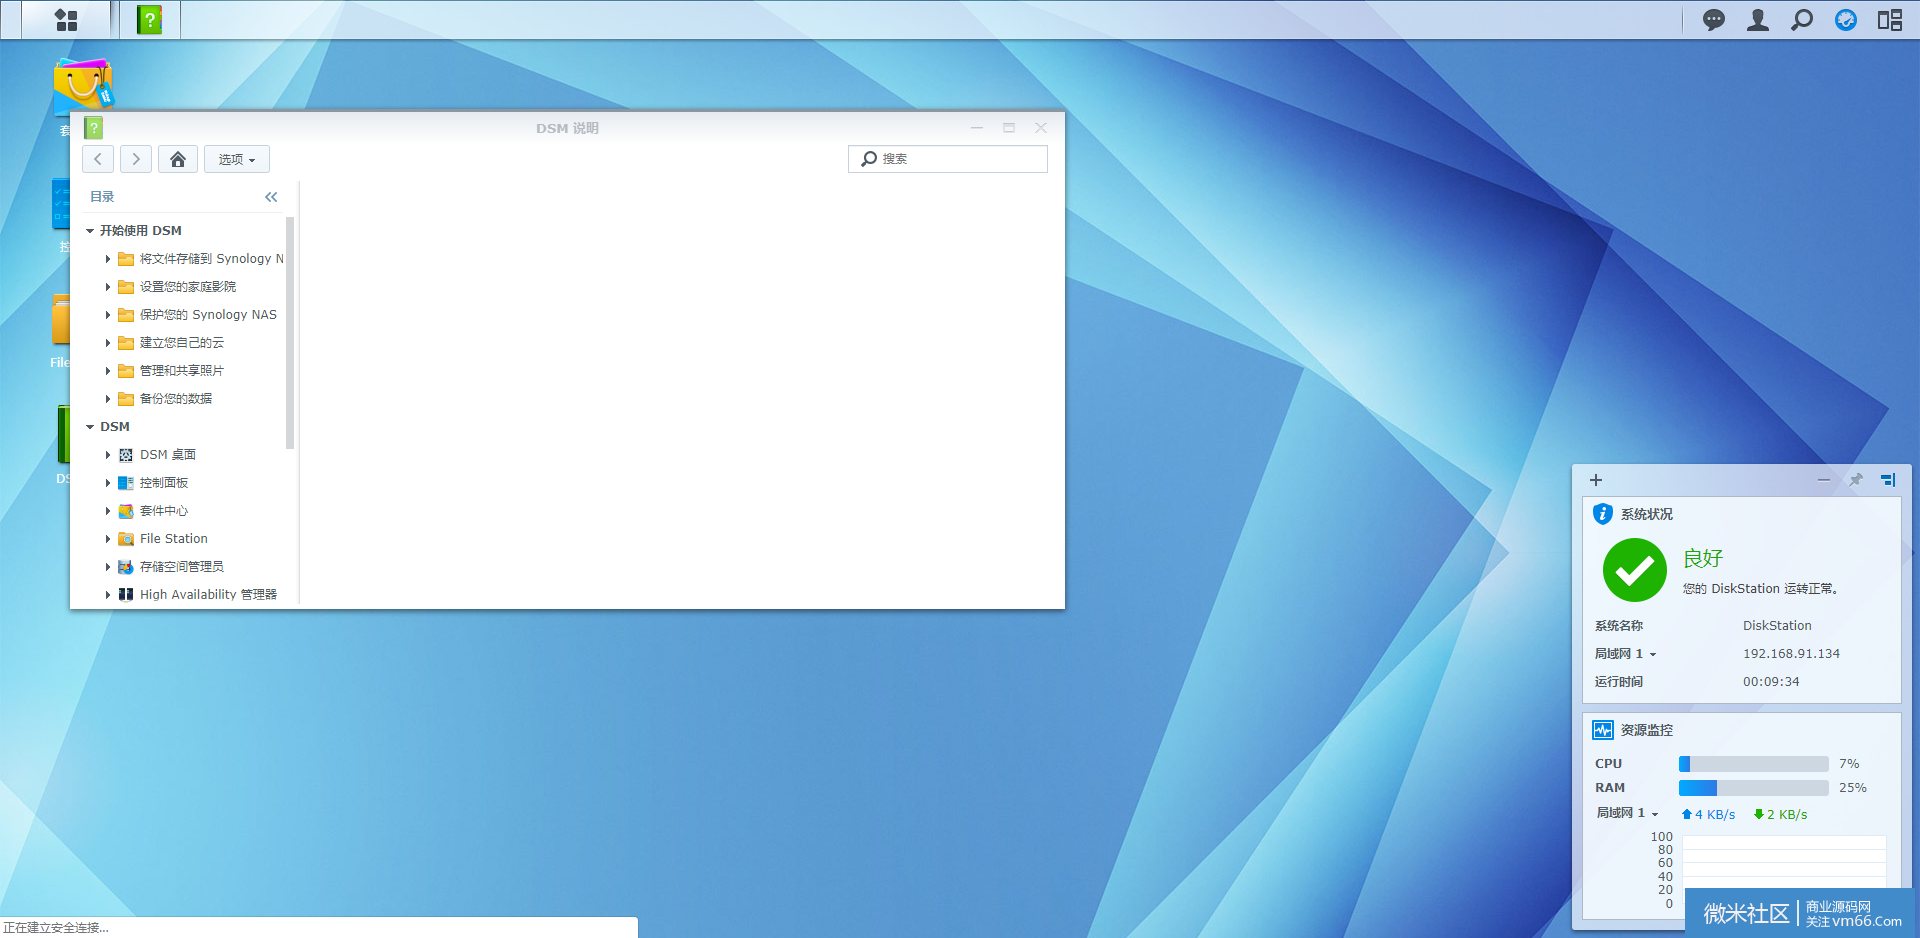The image size is (1920, 938).
Task: Minimize the widget panel
Action: point(1824,480)
